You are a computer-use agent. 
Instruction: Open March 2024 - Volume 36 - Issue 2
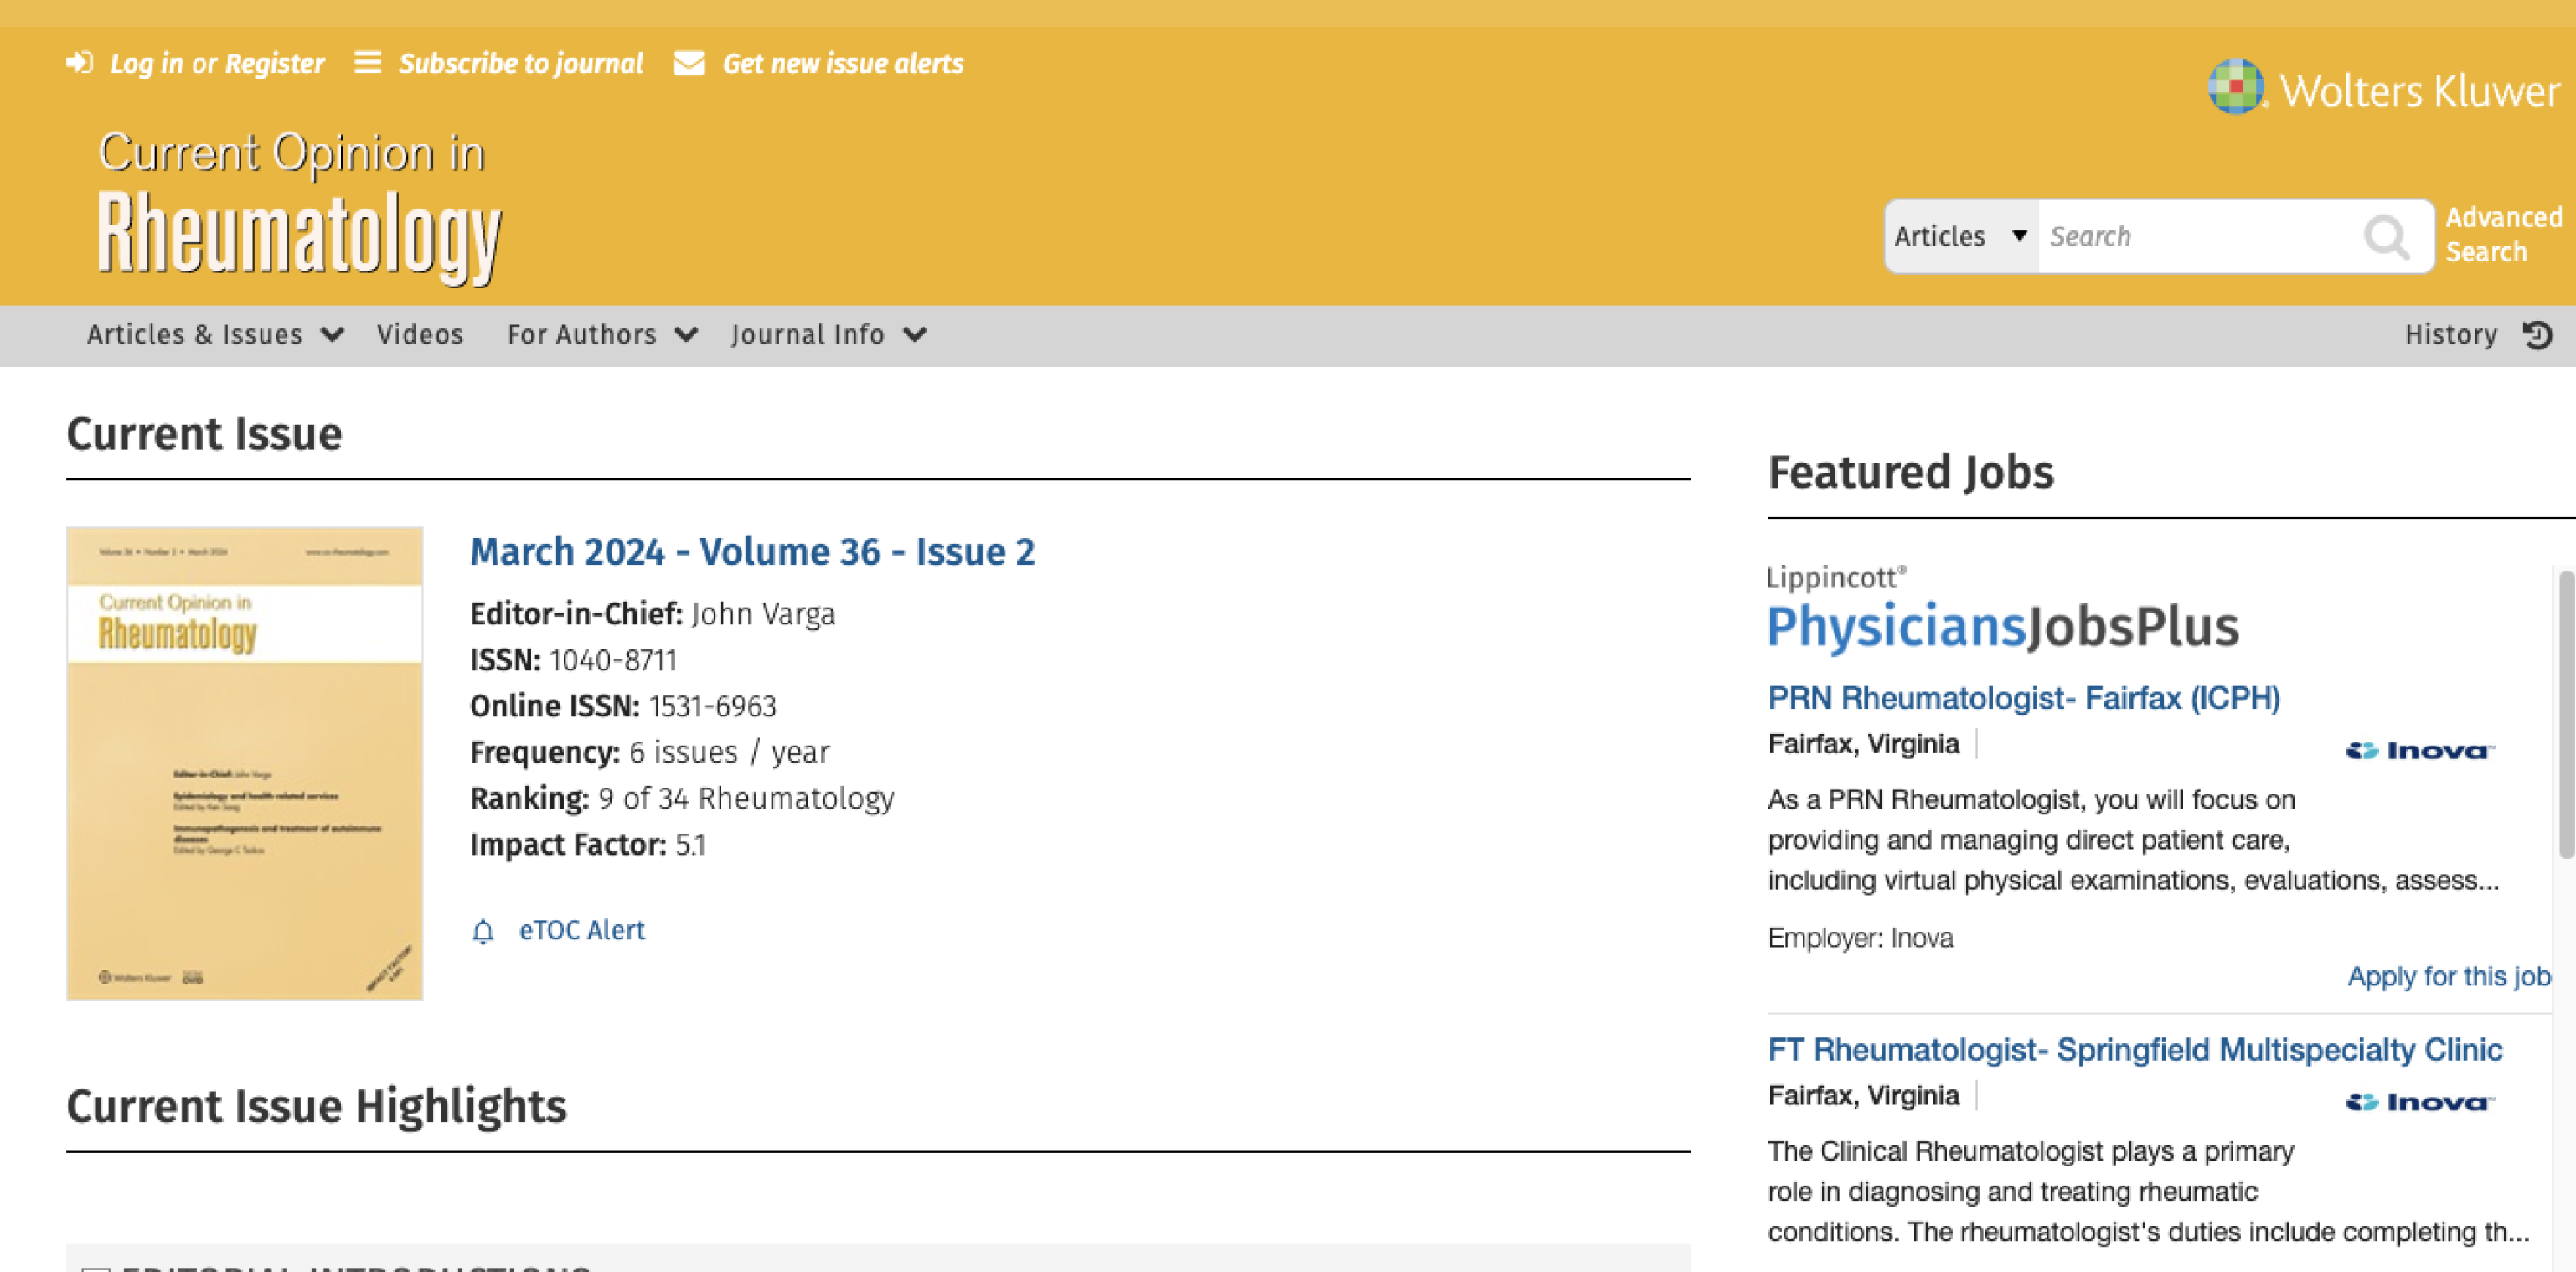point(752,551)
